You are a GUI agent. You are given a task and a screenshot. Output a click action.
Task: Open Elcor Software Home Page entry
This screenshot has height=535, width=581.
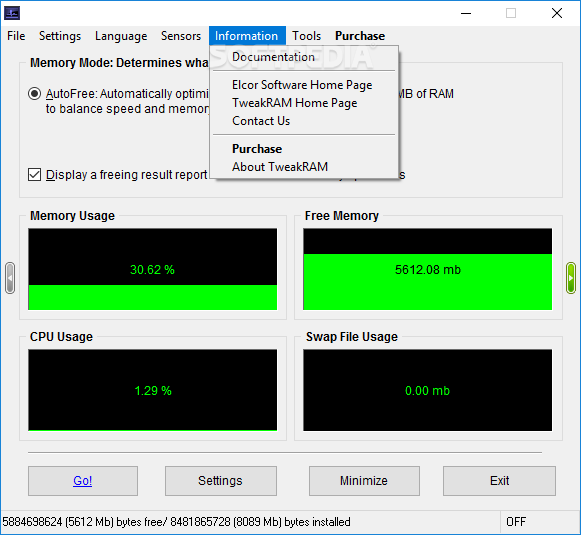click(304, 85)
